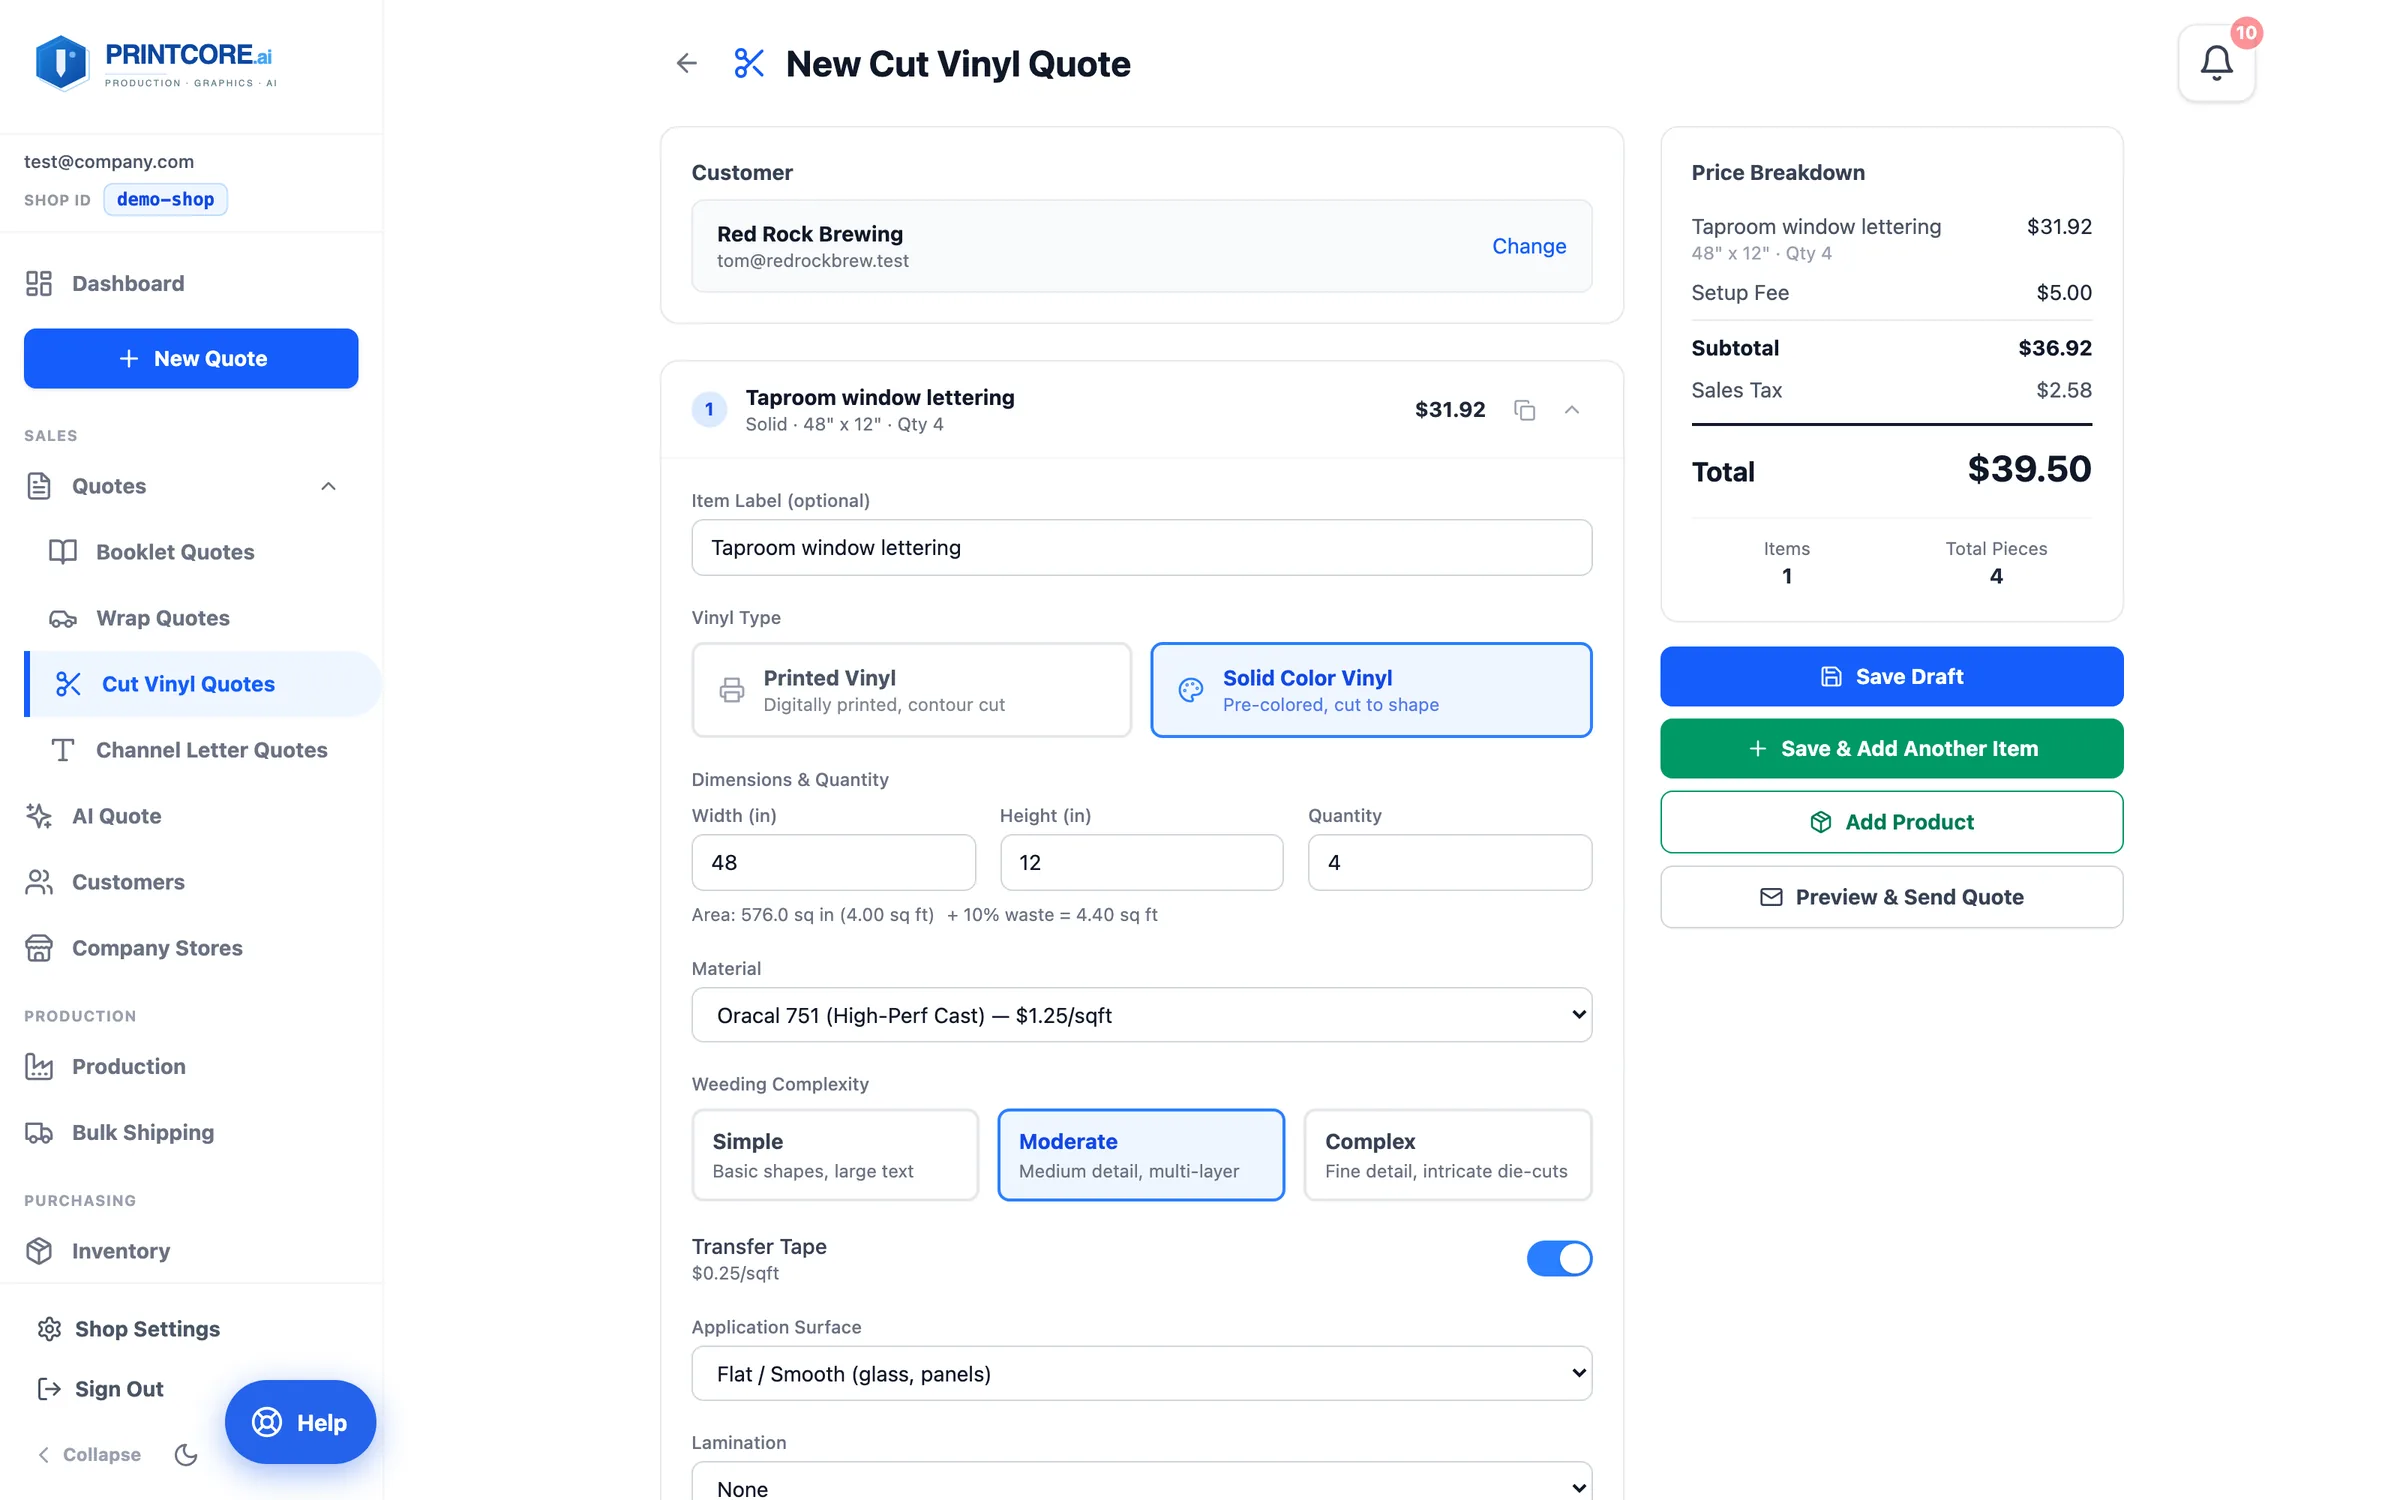2400x1500 pixels.
Task: Open the Lamination dropdown
Action: 1141,1482
